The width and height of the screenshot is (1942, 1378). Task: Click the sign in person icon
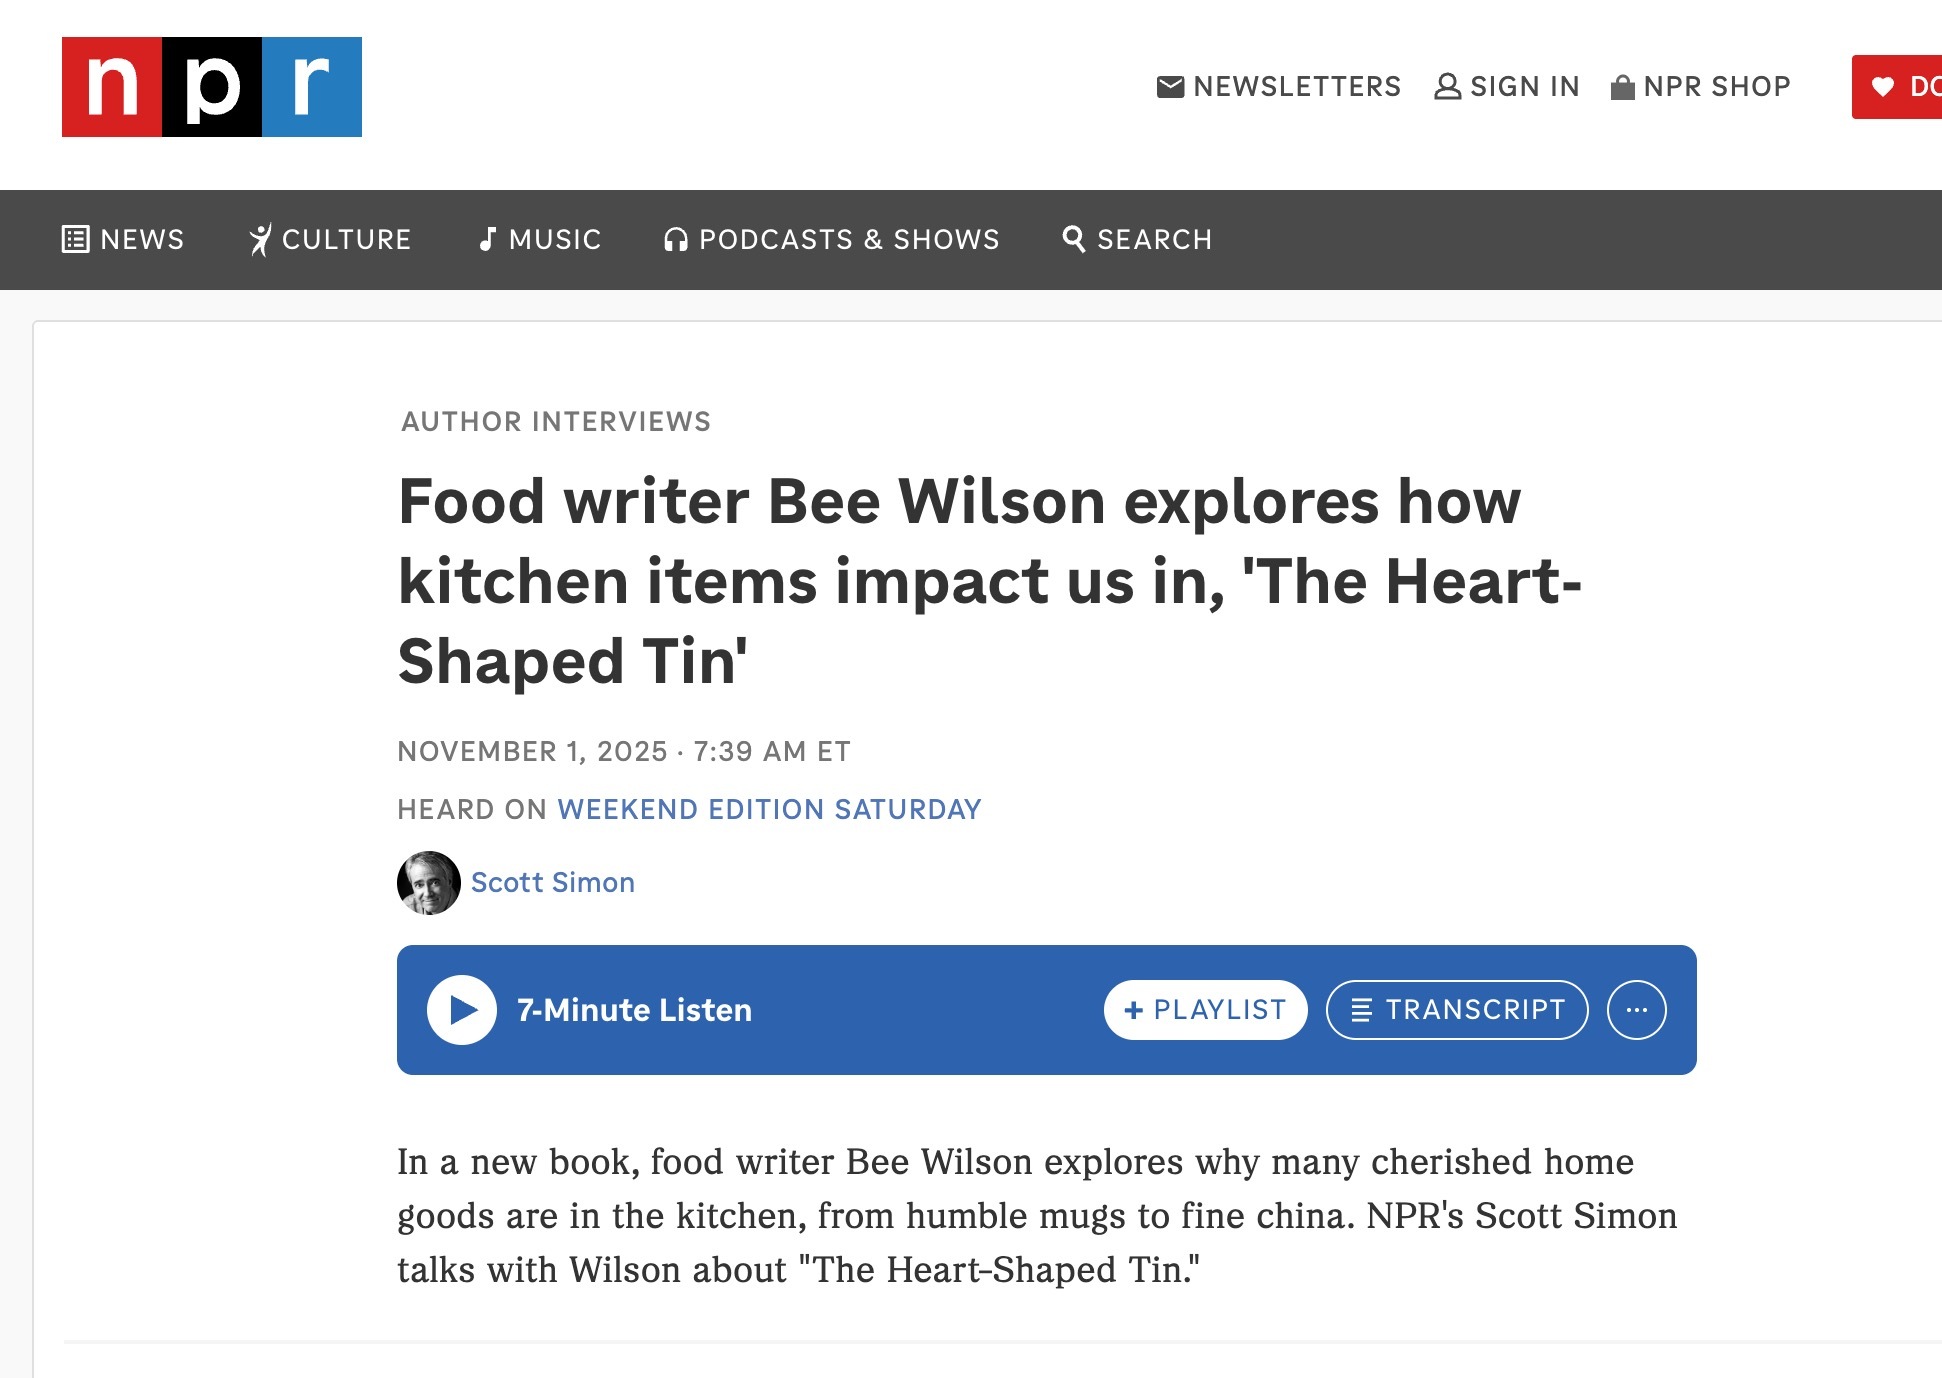point(1447,87)
